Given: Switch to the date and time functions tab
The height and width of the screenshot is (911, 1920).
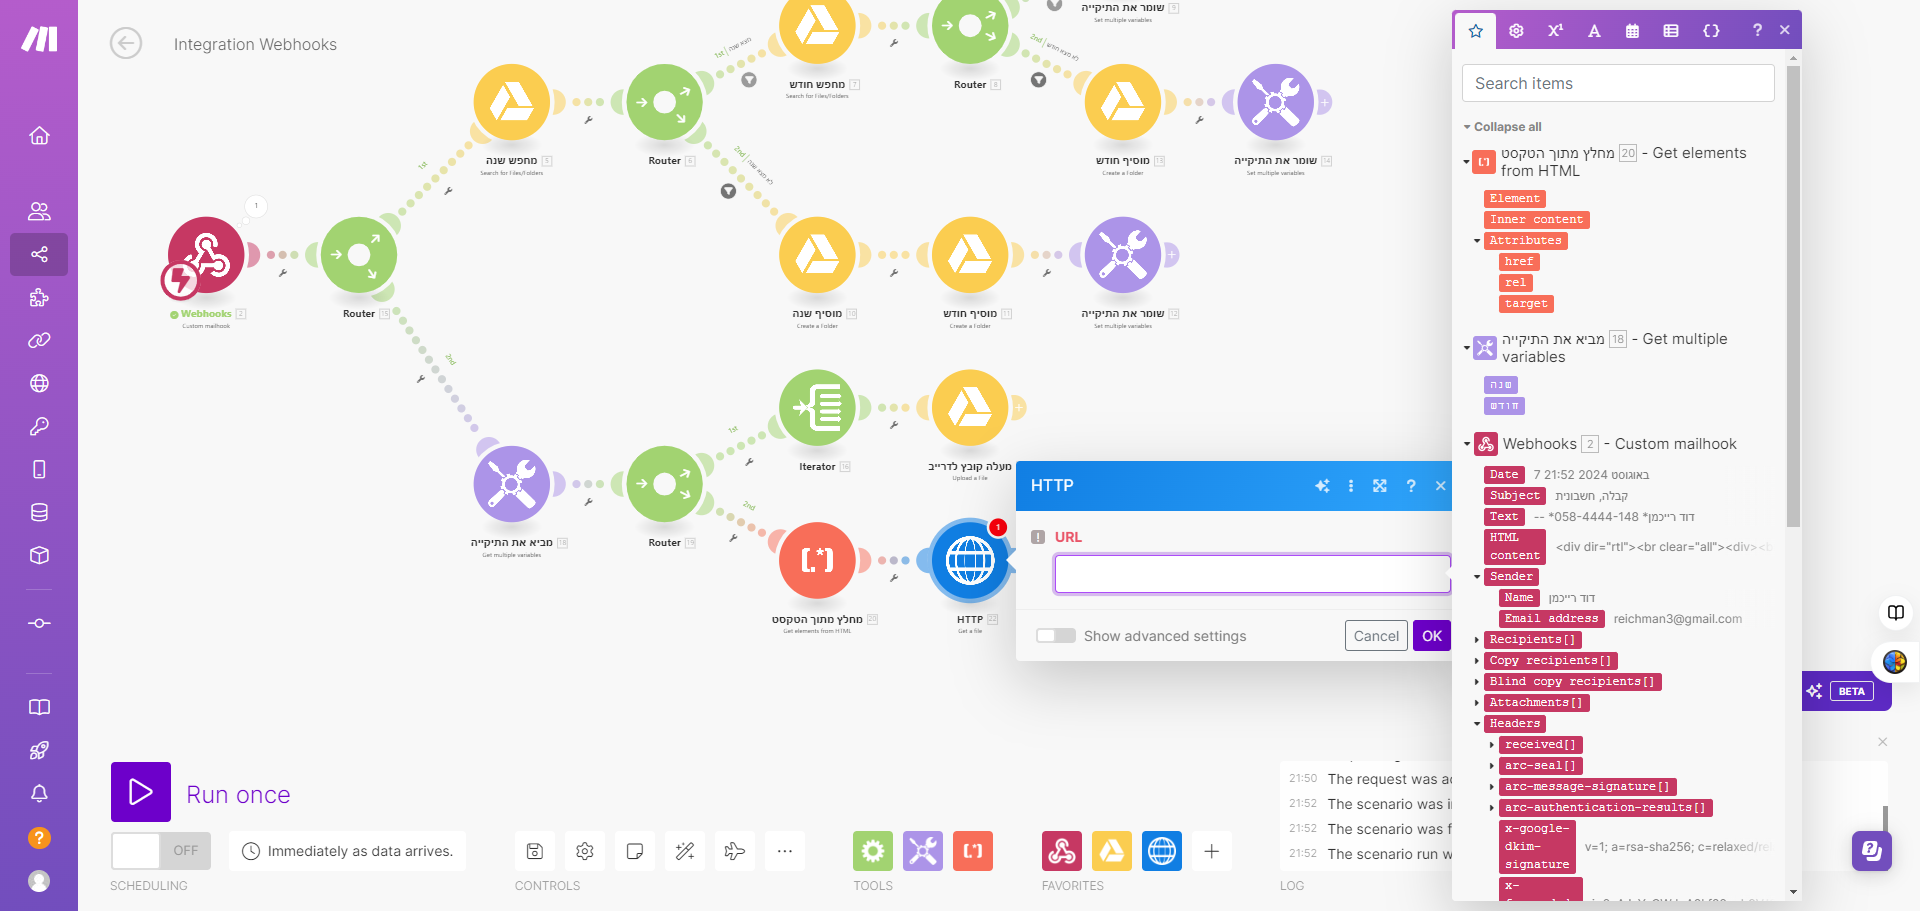Looking at the screenshot, I should 1632,31.
